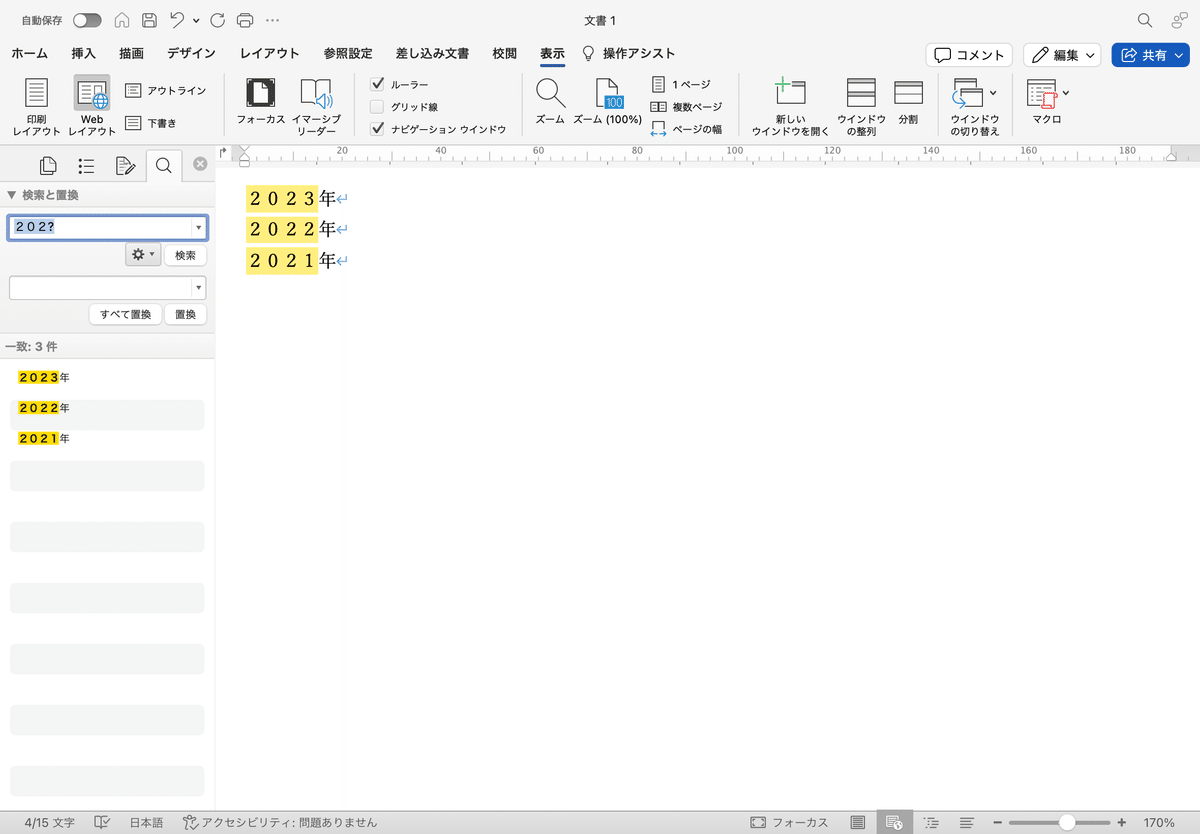Show document map headings tab
The width and height of the screenshot is (1200, 834).
pyautogui.click(x=86, y=166)
